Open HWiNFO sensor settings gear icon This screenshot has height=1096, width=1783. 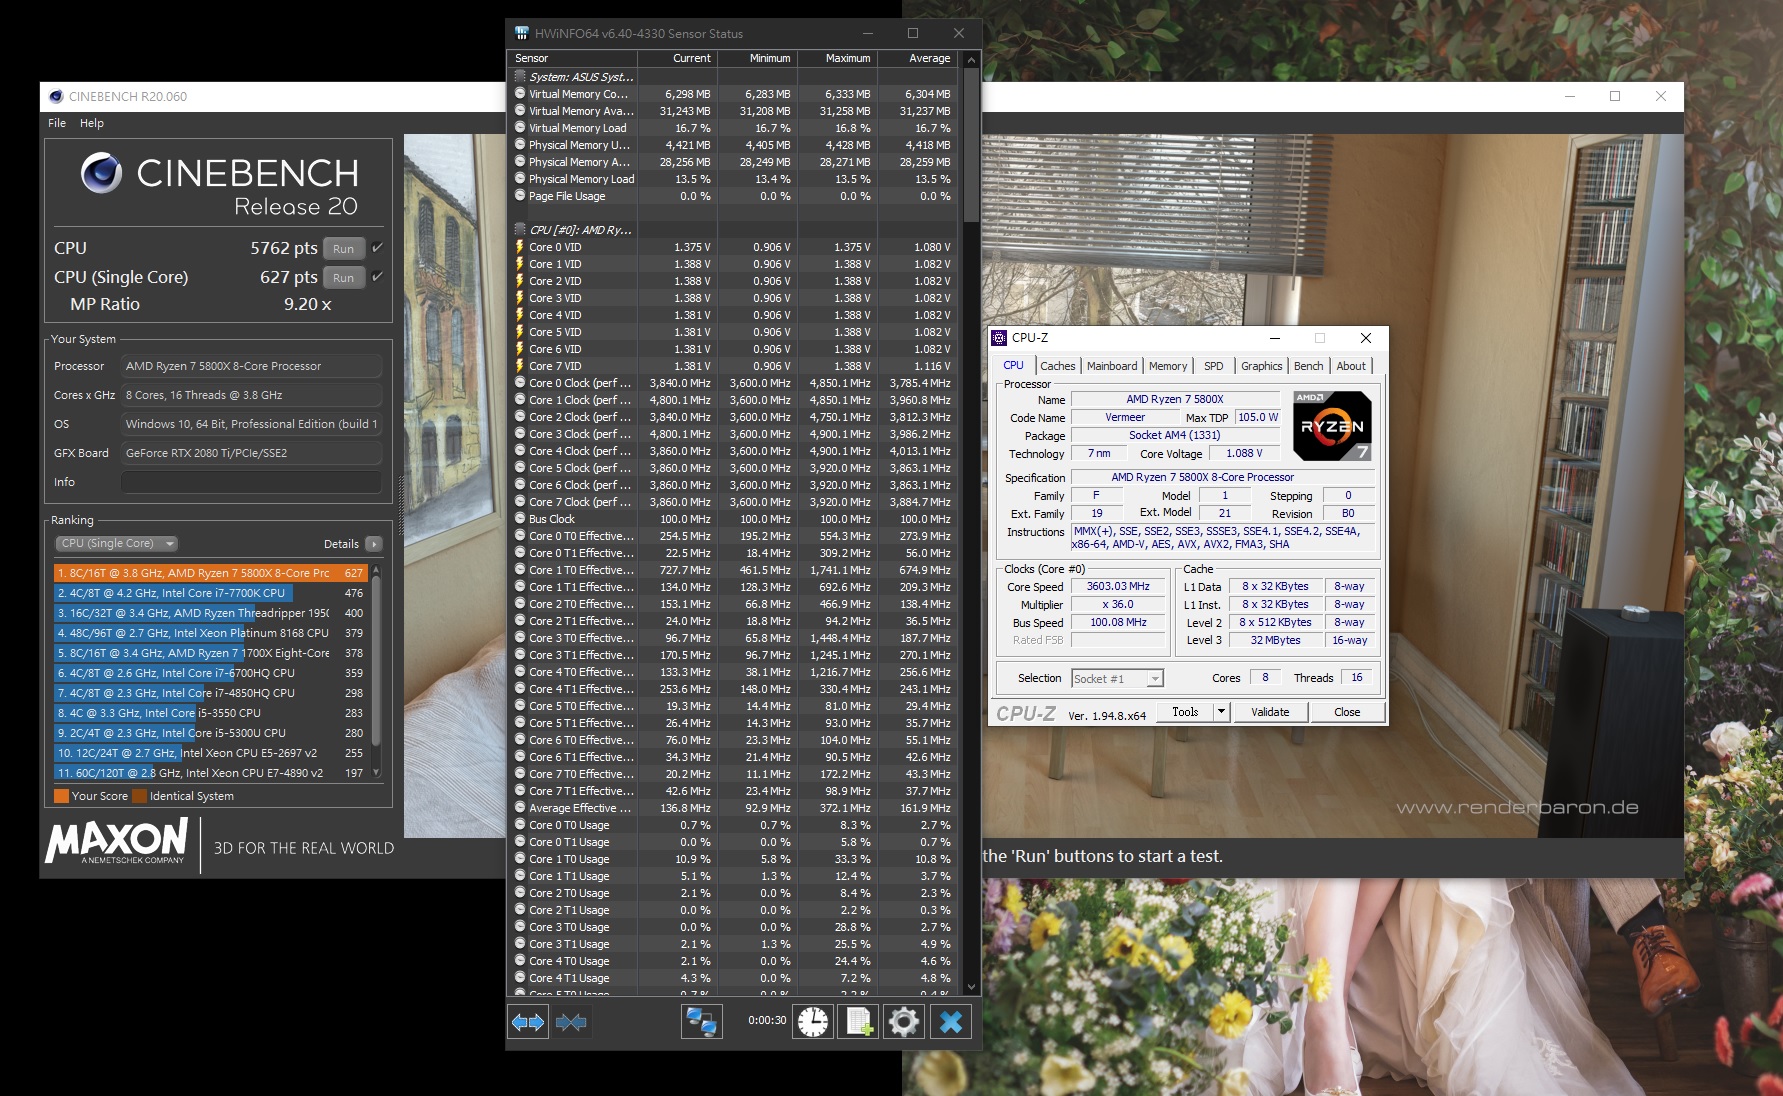coord(904,1022)
